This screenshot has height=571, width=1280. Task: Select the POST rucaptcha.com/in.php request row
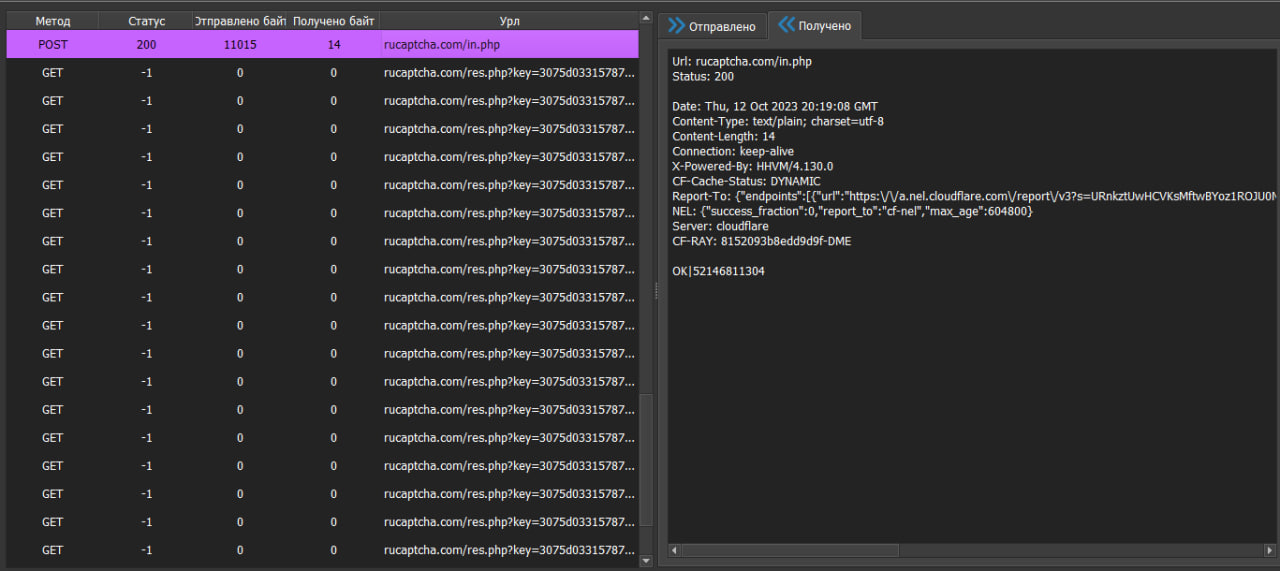(320, 45)
